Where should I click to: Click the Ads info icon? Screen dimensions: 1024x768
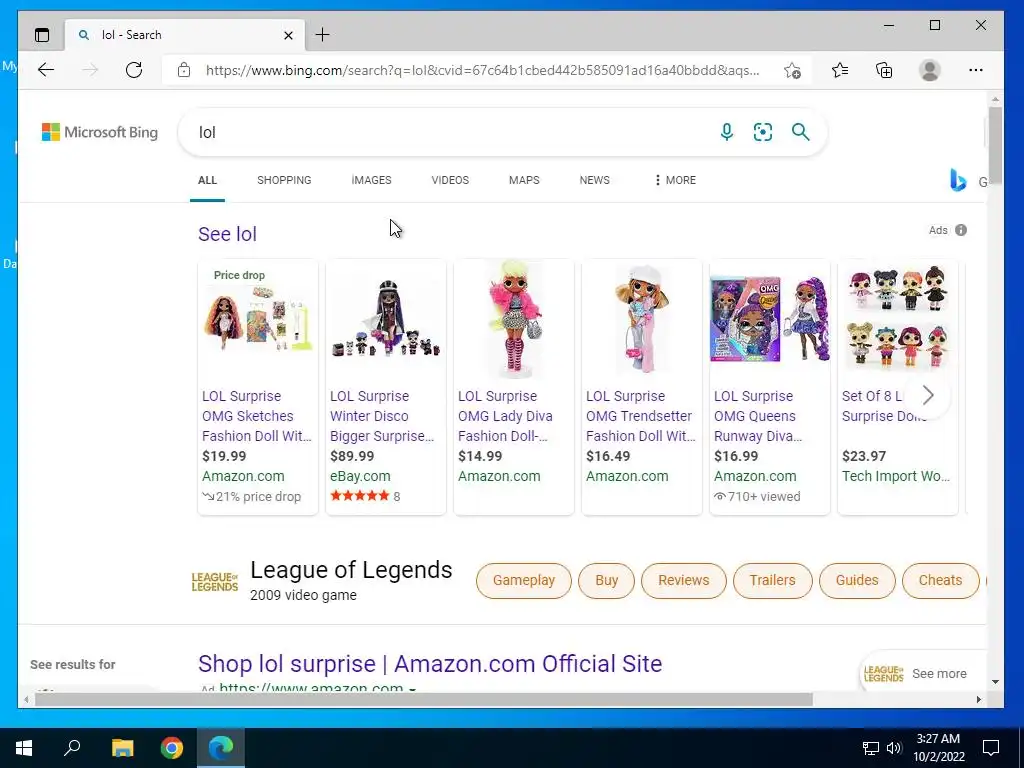point(961,230)
